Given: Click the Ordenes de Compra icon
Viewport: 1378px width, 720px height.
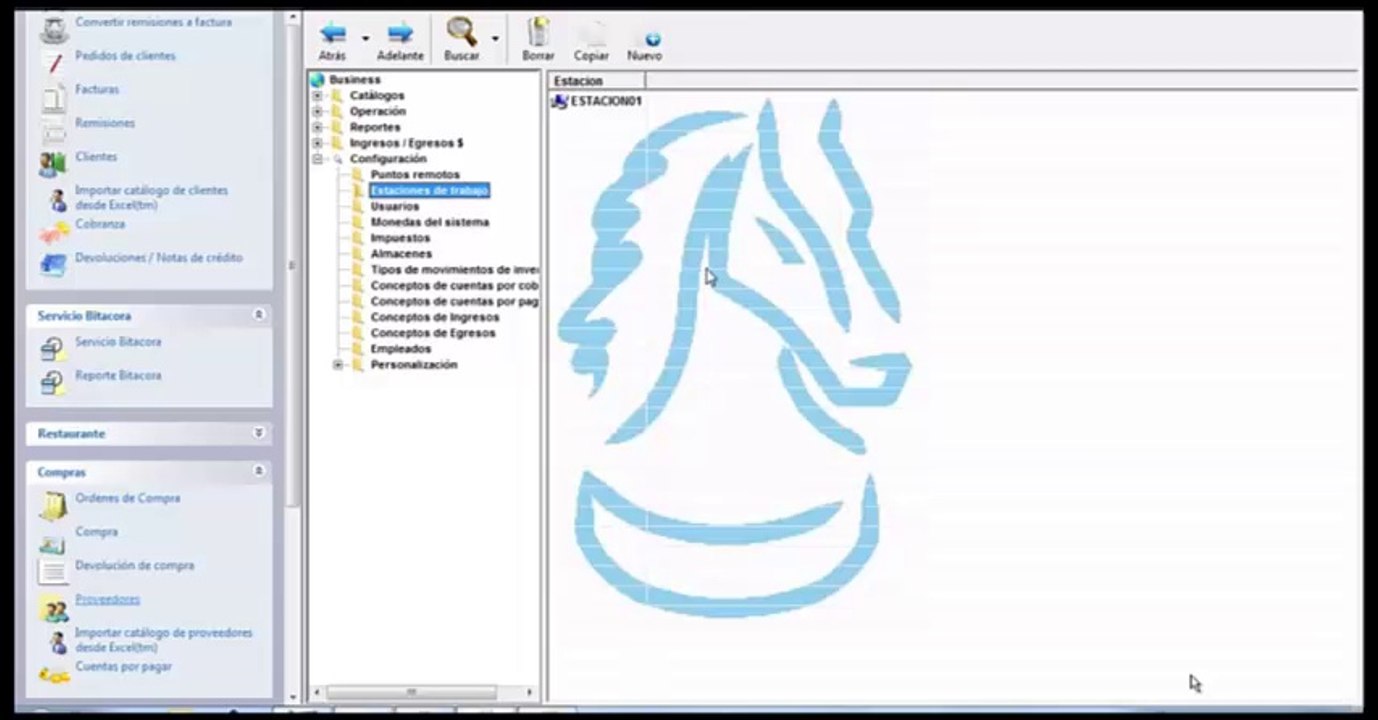Looking at the screenshot, I should (x=53, y=506).
